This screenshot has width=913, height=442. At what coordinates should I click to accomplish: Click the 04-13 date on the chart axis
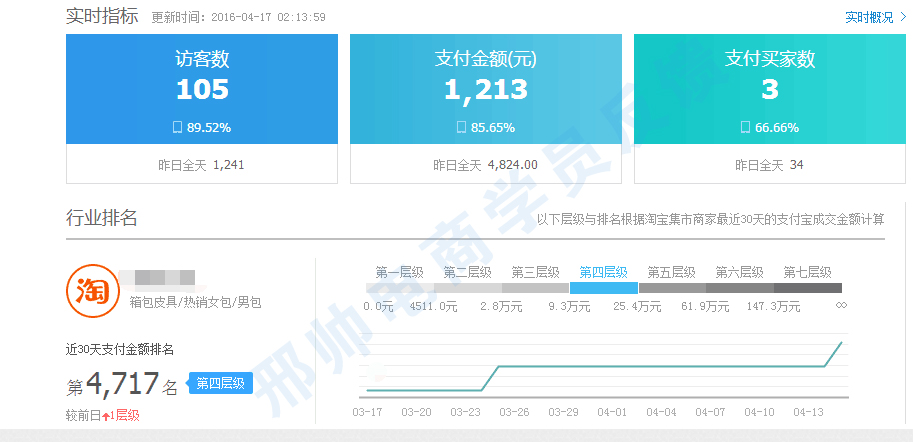pos(809,412)
